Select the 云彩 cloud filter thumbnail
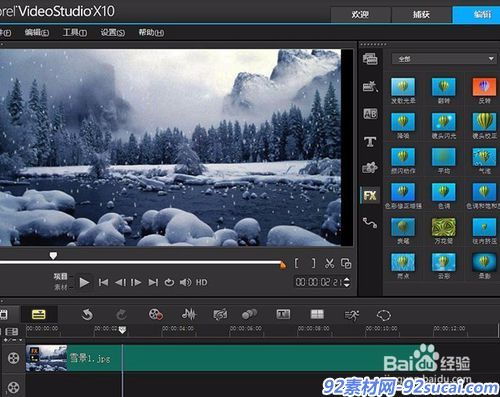Image resolution: width=500 pixels, height=397 pixels. (x=444, y=262)
